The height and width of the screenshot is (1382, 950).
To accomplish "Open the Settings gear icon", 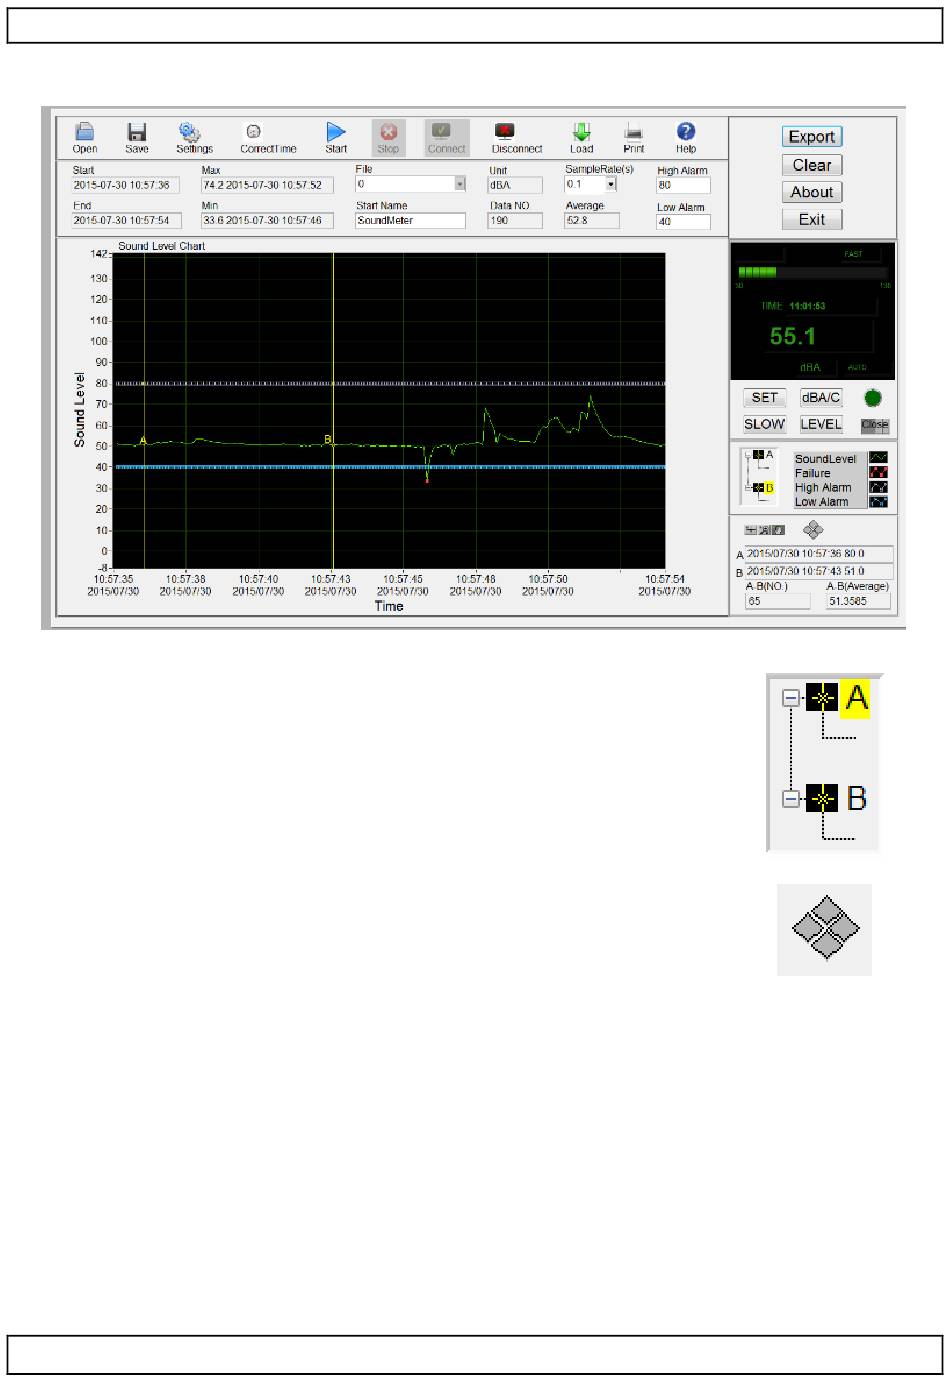I will [190, 133].
